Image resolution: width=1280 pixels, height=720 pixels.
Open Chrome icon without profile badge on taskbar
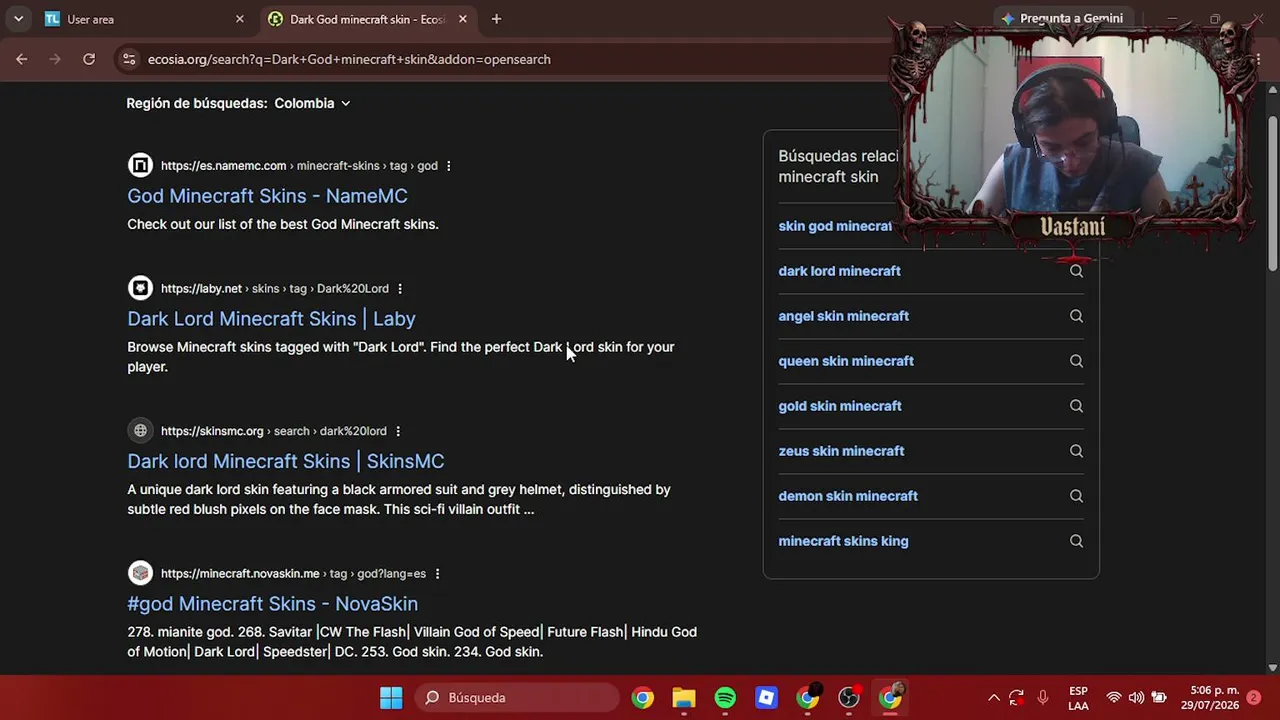(x=643, y=698)
